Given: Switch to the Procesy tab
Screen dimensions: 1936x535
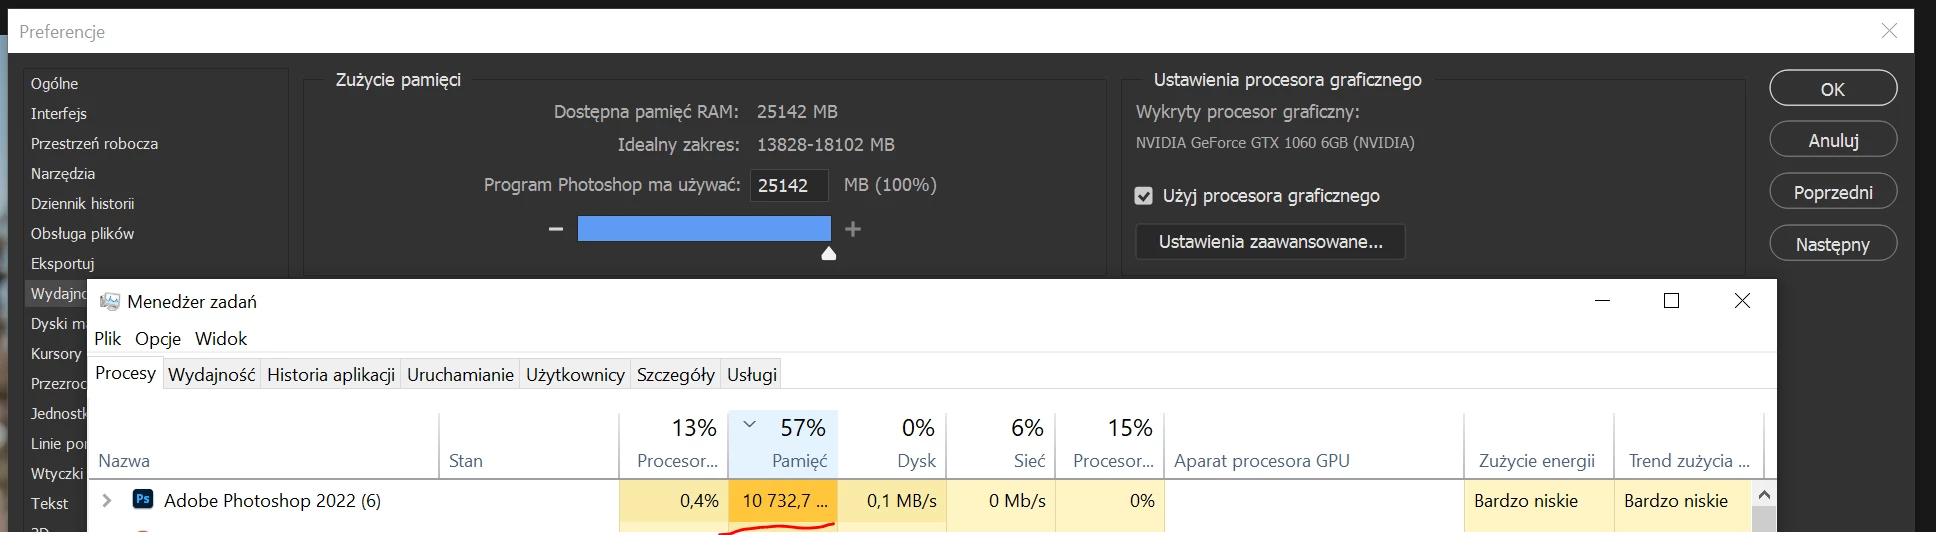Looking at the screenshot, I should 125,373.
